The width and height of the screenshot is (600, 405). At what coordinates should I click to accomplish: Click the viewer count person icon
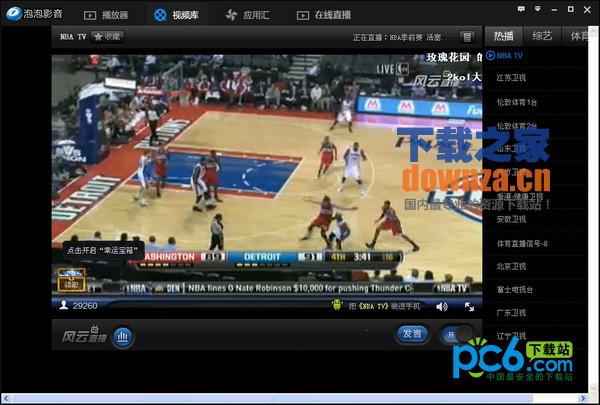tap(64, 305)
